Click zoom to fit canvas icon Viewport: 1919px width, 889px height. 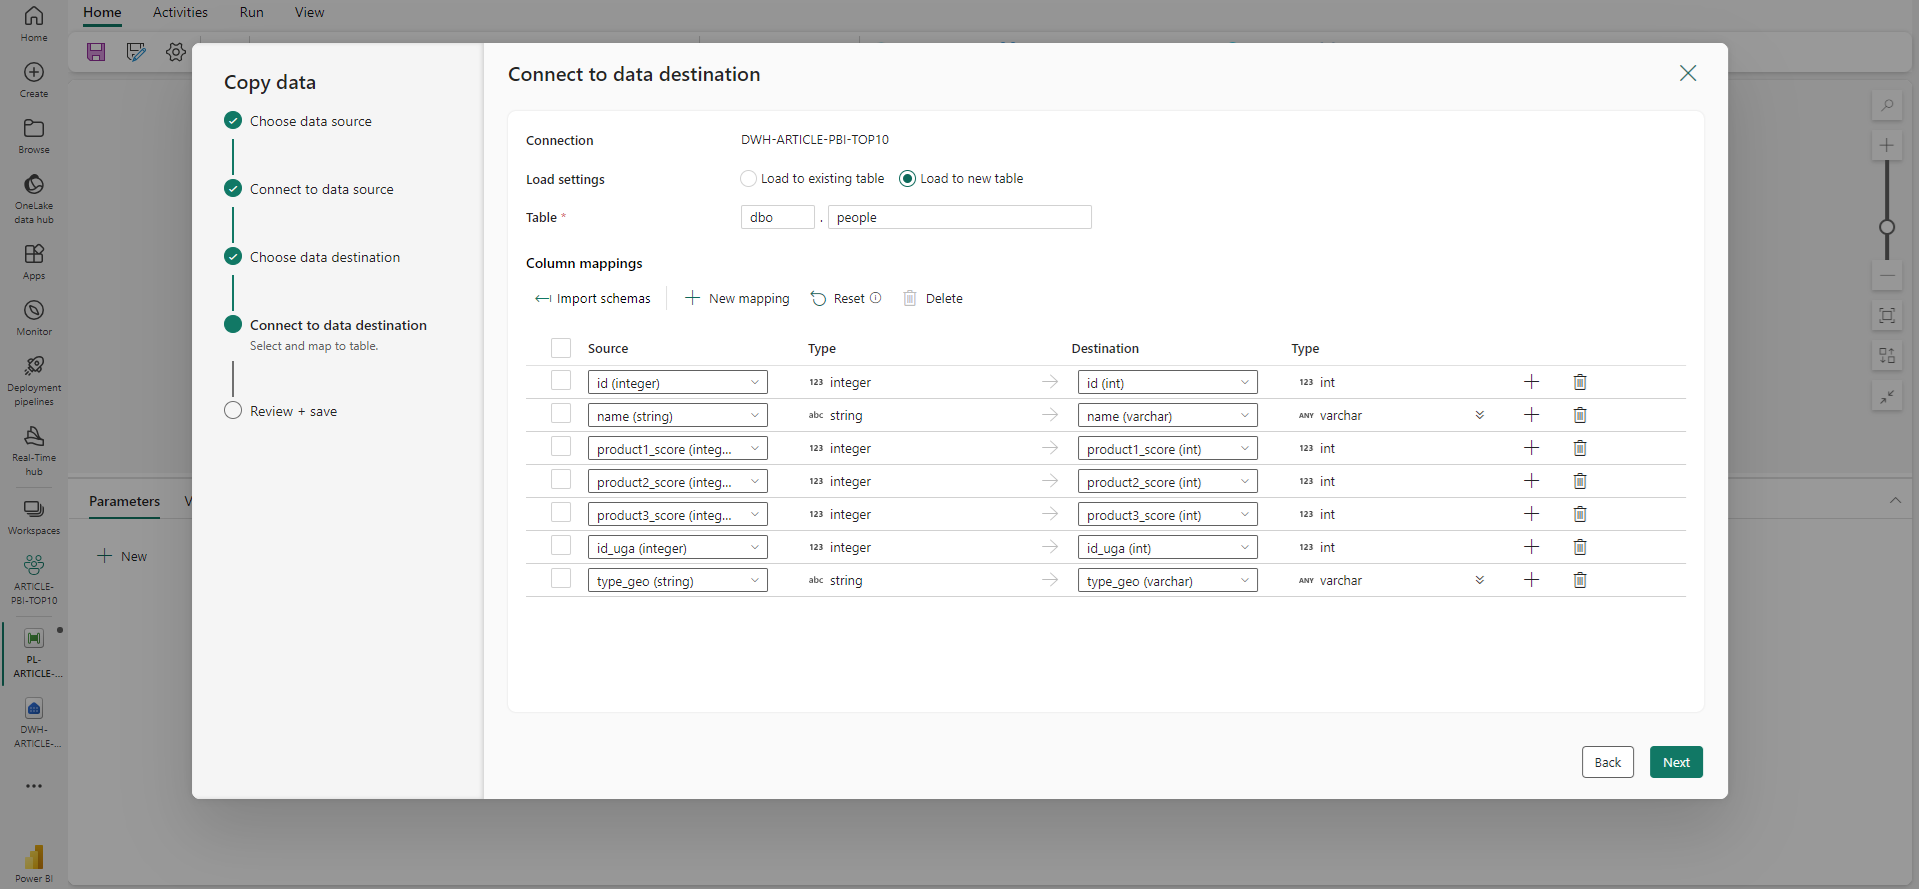point(1887,316)
